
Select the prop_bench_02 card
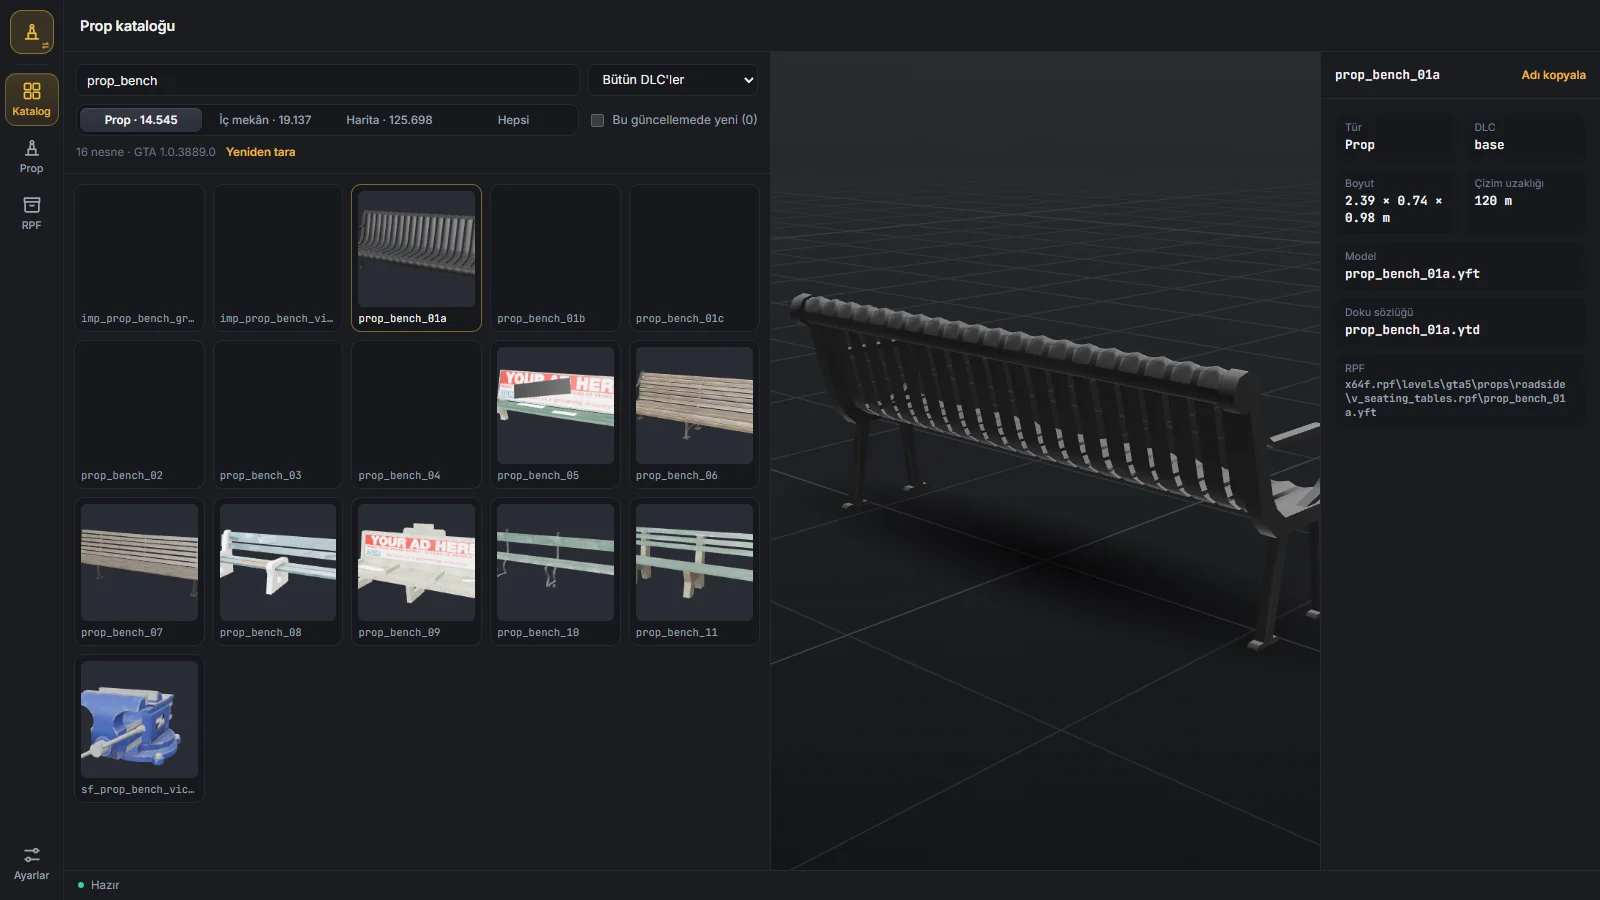(x=139, y=415)
